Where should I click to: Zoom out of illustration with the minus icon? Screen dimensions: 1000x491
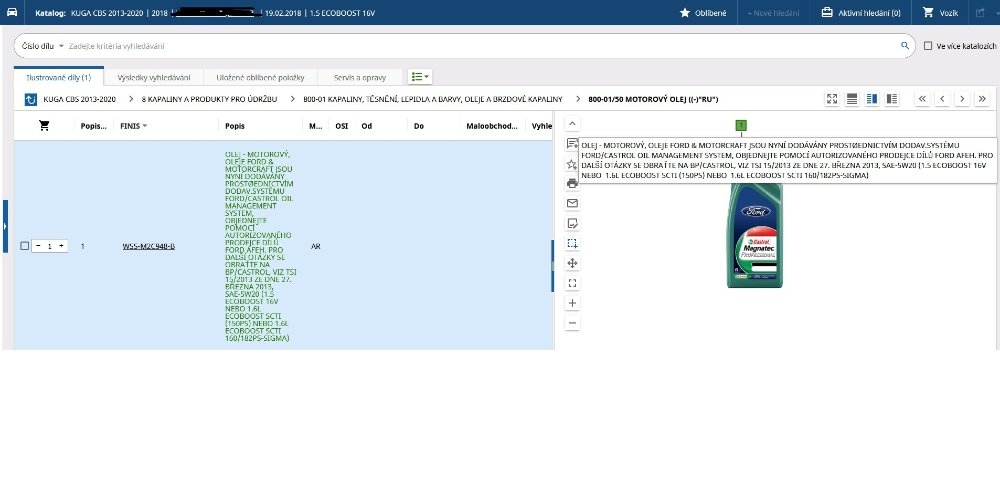[572, 322]
